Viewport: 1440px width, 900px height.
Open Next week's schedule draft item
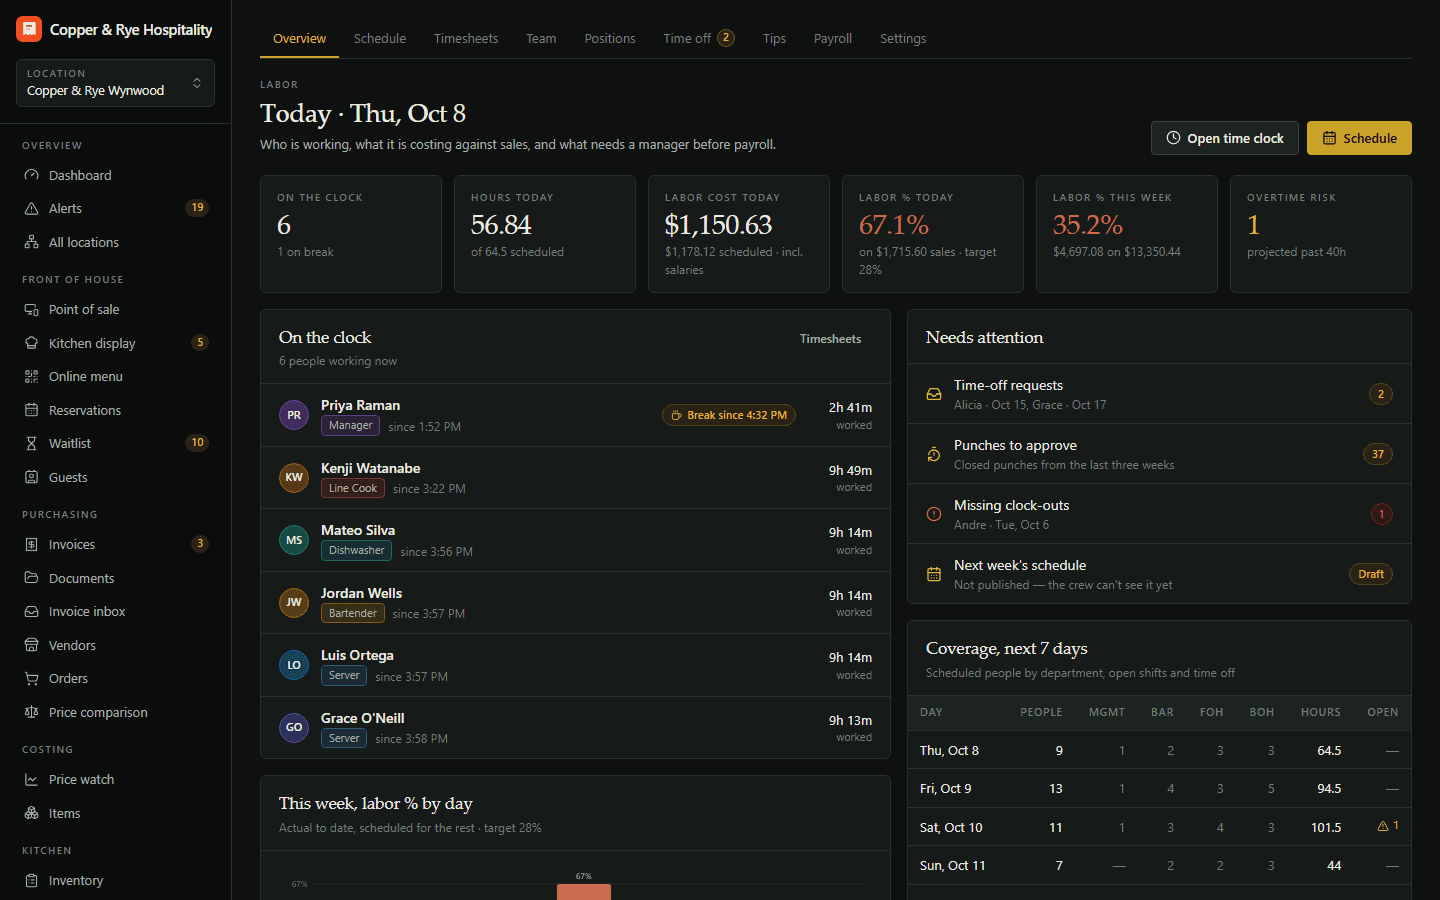coord(1159,574)
